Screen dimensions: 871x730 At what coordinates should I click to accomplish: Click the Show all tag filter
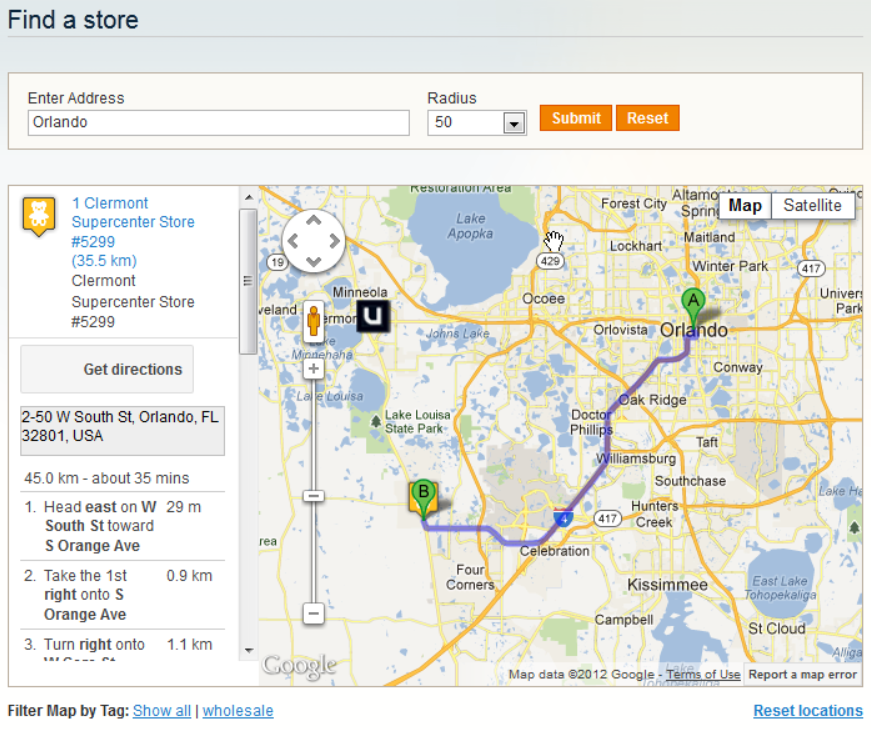point(162,711)
